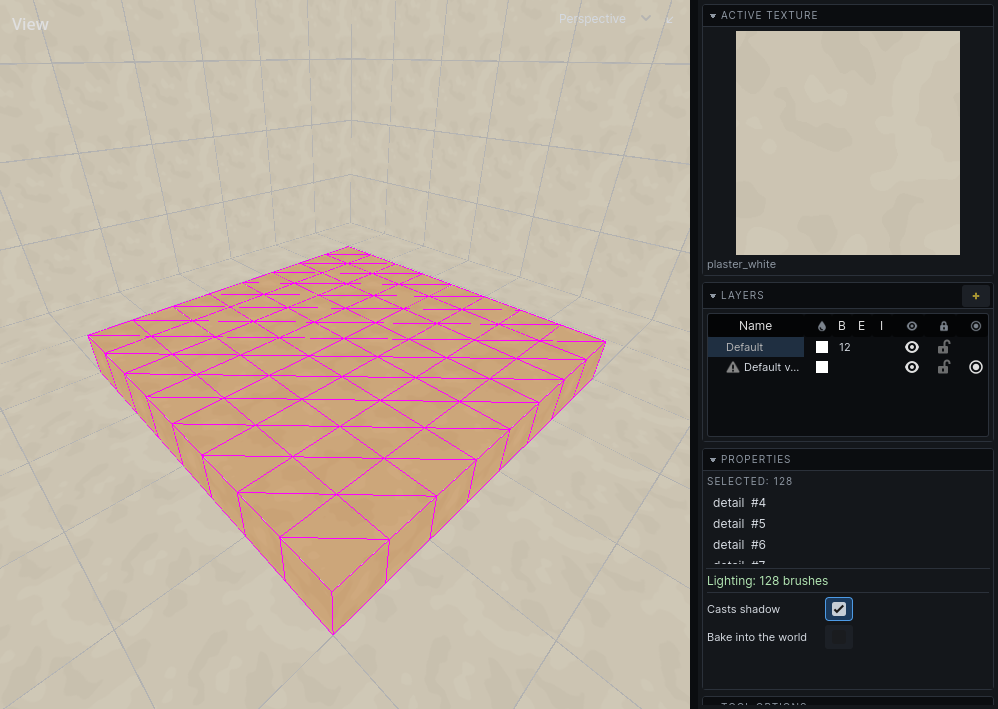Click the B column header in Layers
The image size is (998, 709).
841,326
